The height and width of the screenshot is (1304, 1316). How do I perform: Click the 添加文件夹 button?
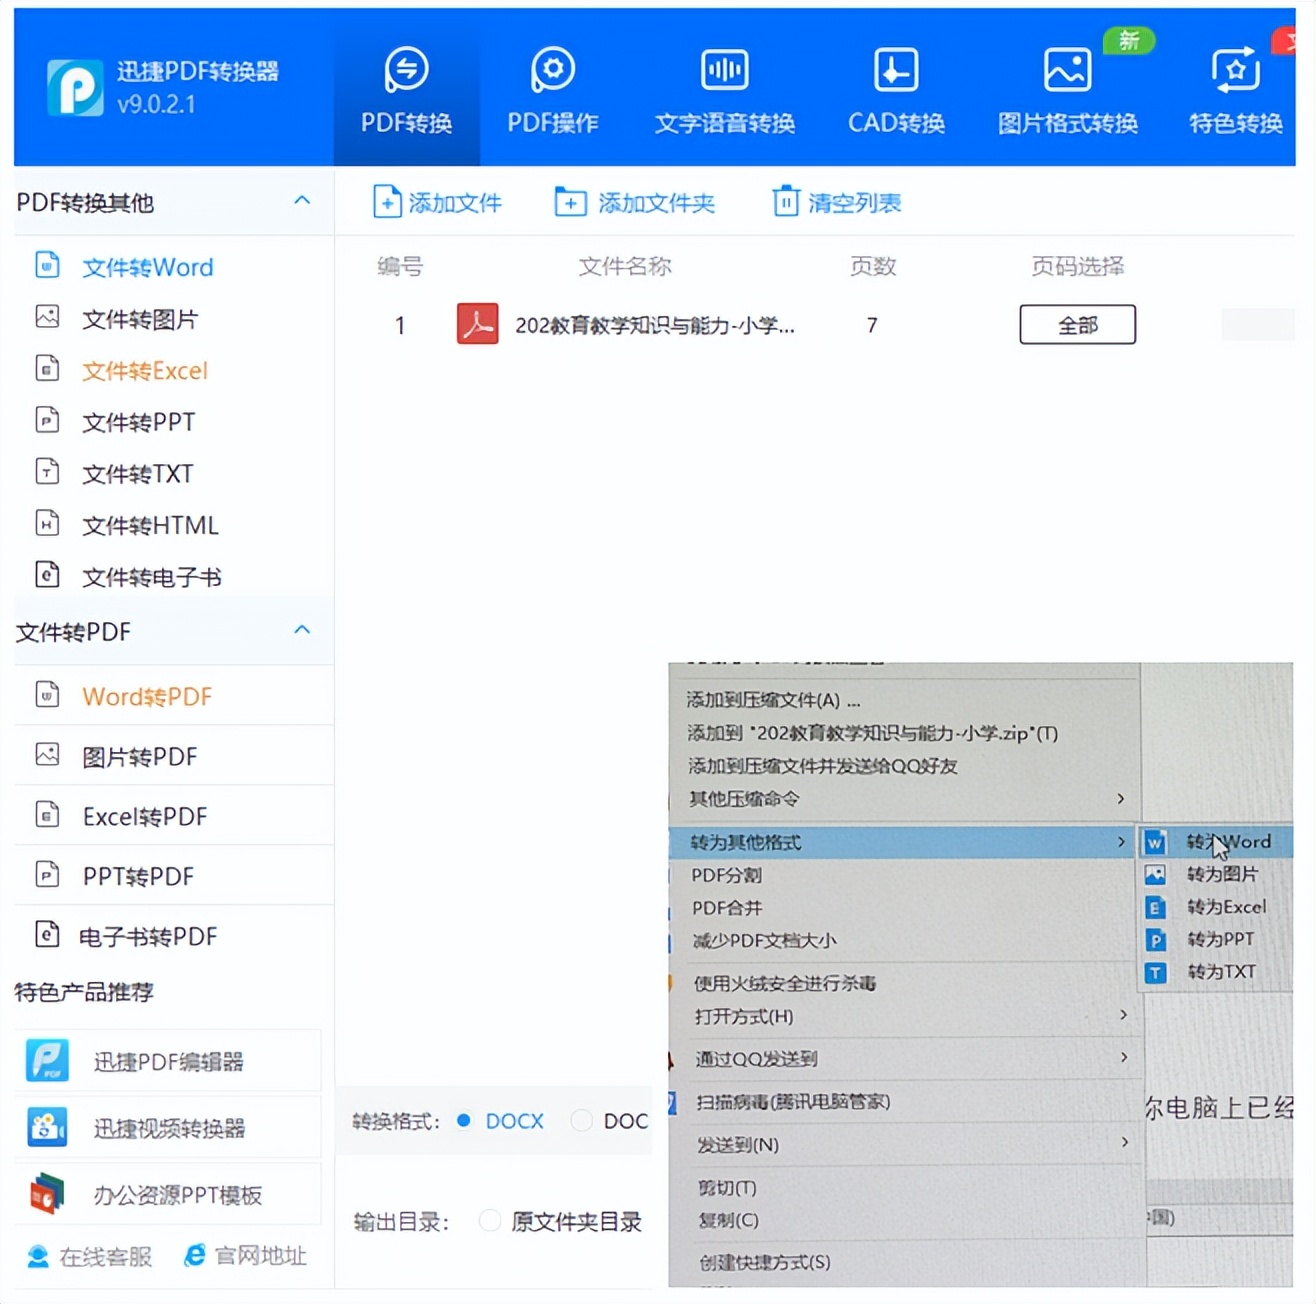click(x=635, y=202)
